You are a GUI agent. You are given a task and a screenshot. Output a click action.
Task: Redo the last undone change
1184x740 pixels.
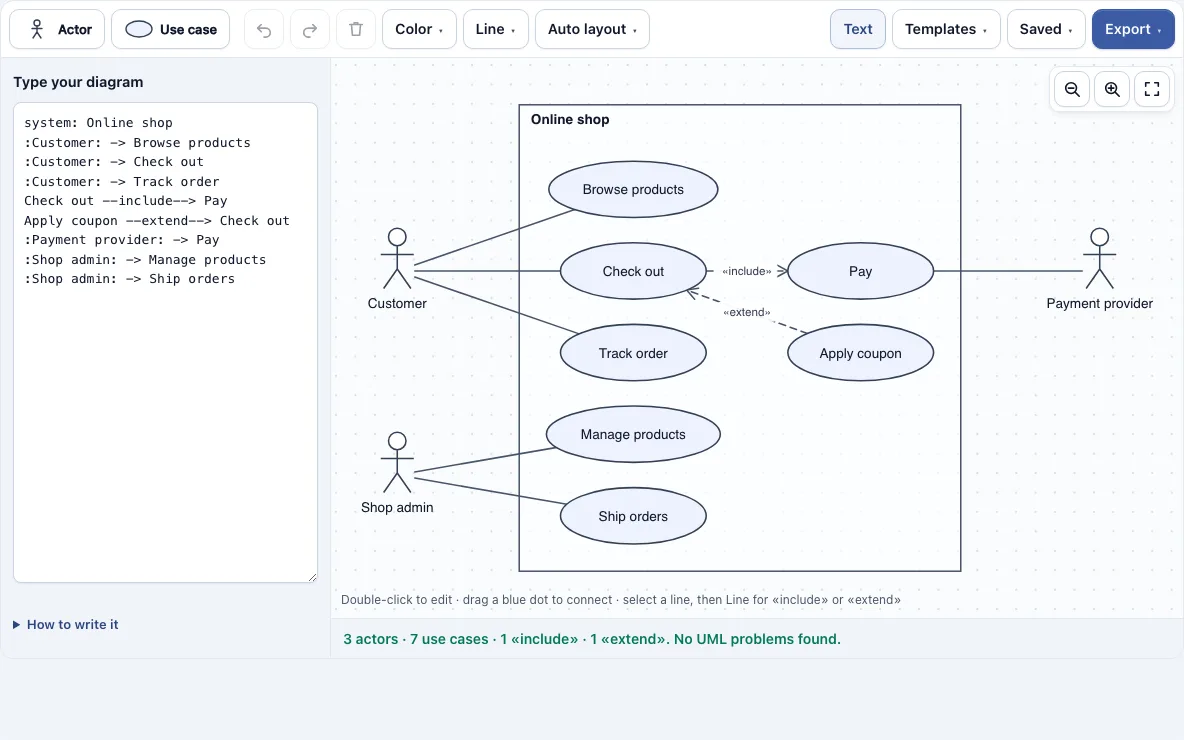(x=310, y=29)
